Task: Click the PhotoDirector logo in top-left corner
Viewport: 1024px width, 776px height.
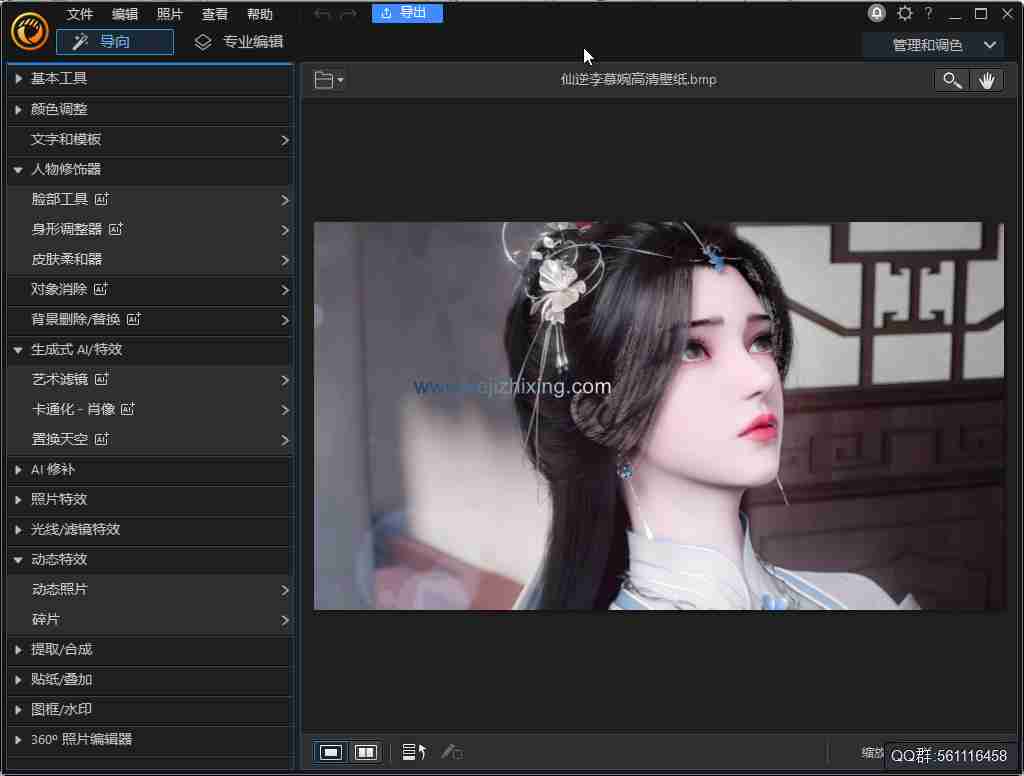Action: point(29,31)
